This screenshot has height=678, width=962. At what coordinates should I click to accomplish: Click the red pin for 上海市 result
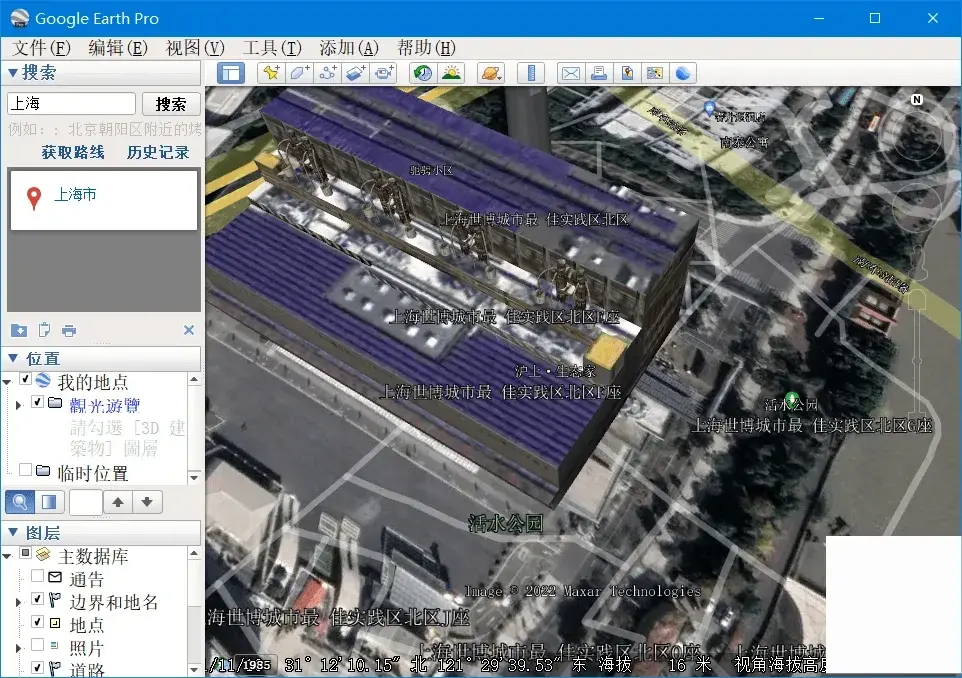pos(34,198)
